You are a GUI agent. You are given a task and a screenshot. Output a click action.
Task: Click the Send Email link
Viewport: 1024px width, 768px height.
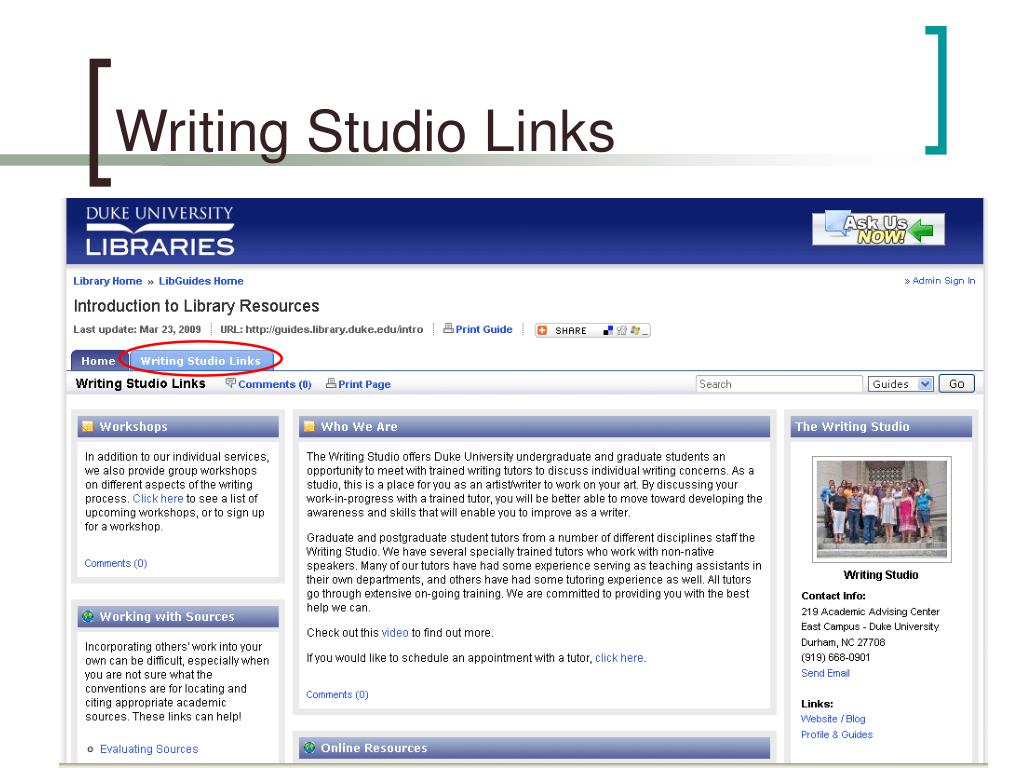point(825,673)
